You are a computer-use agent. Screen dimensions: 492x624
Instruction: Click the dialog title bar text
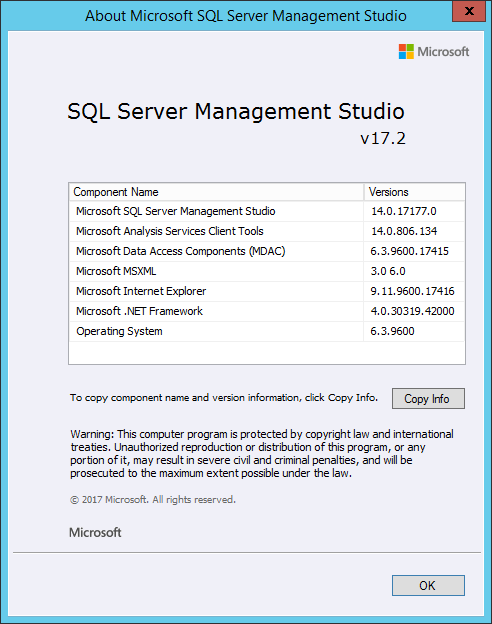pos(246,16)
